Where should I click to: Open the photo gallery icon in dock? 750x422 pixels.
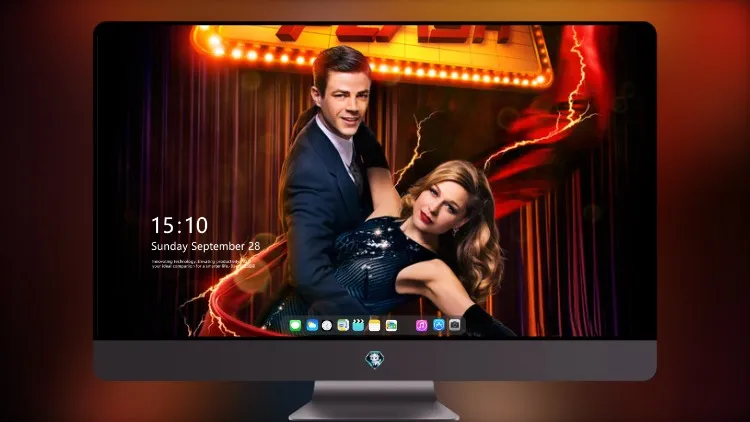click(x=391, y=325)
